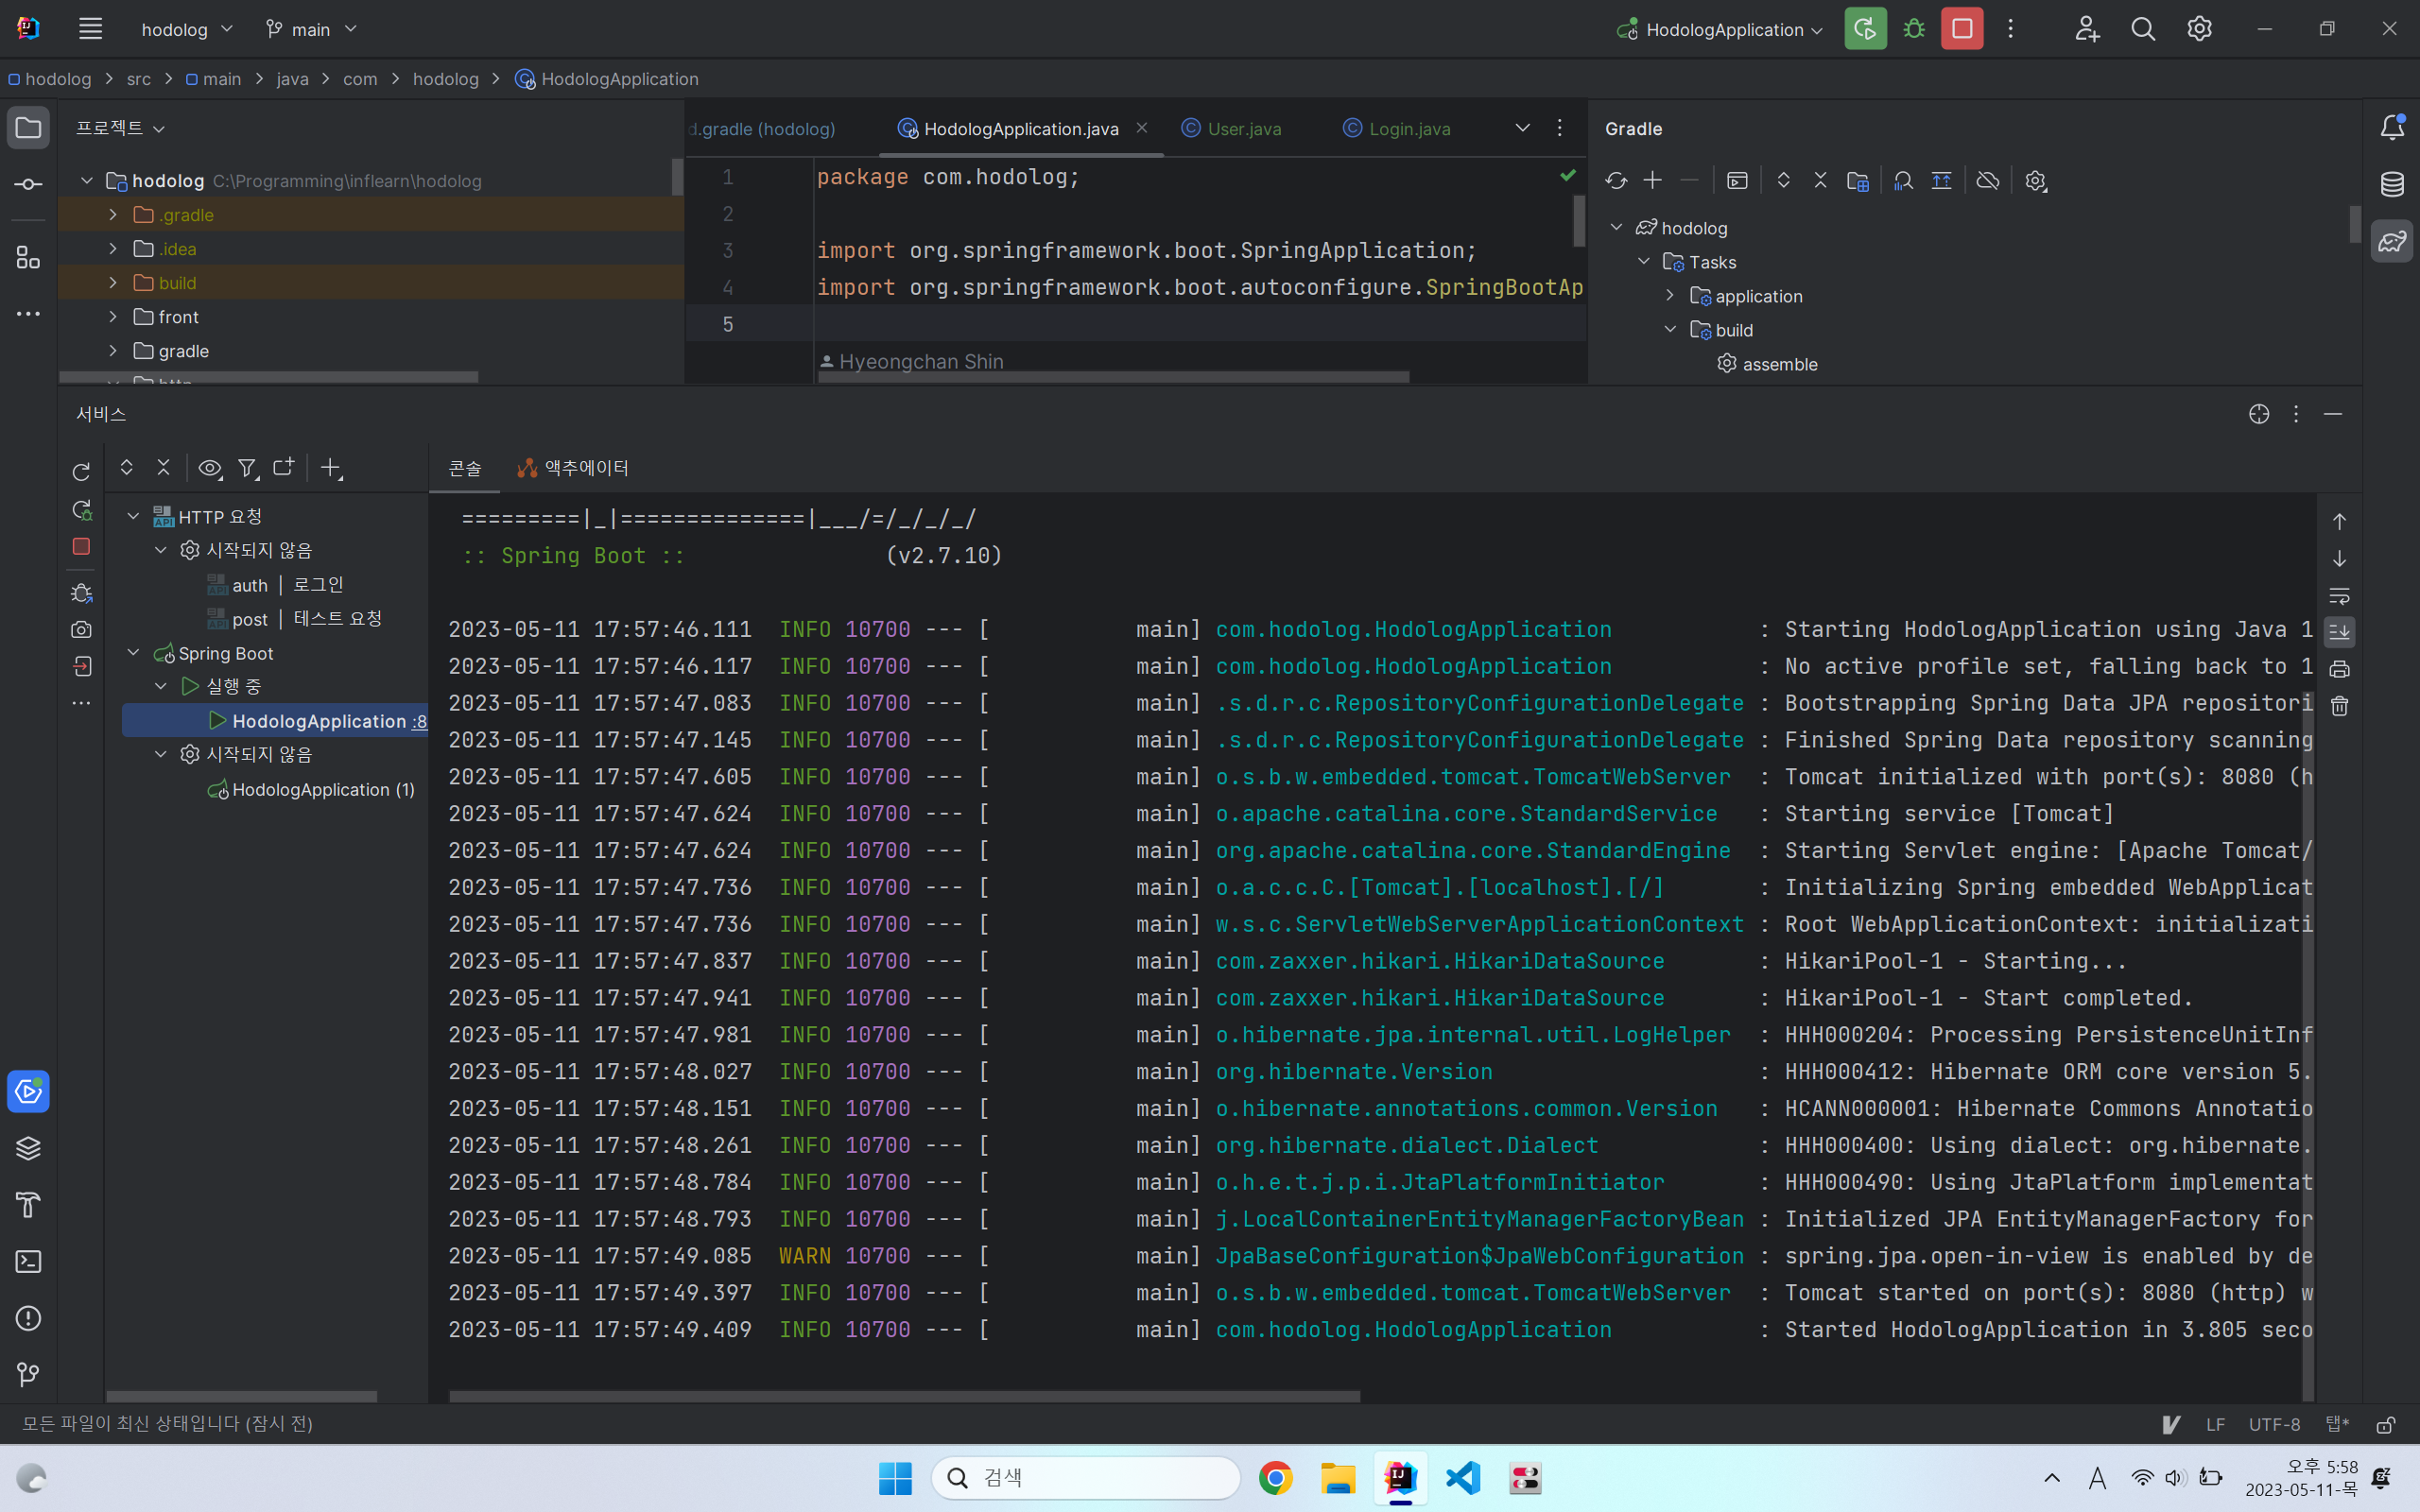This screenshot has height=1512, width=2420.
Task: Start debugging HodologApplication with bug icon
Action: point(1914,29)
